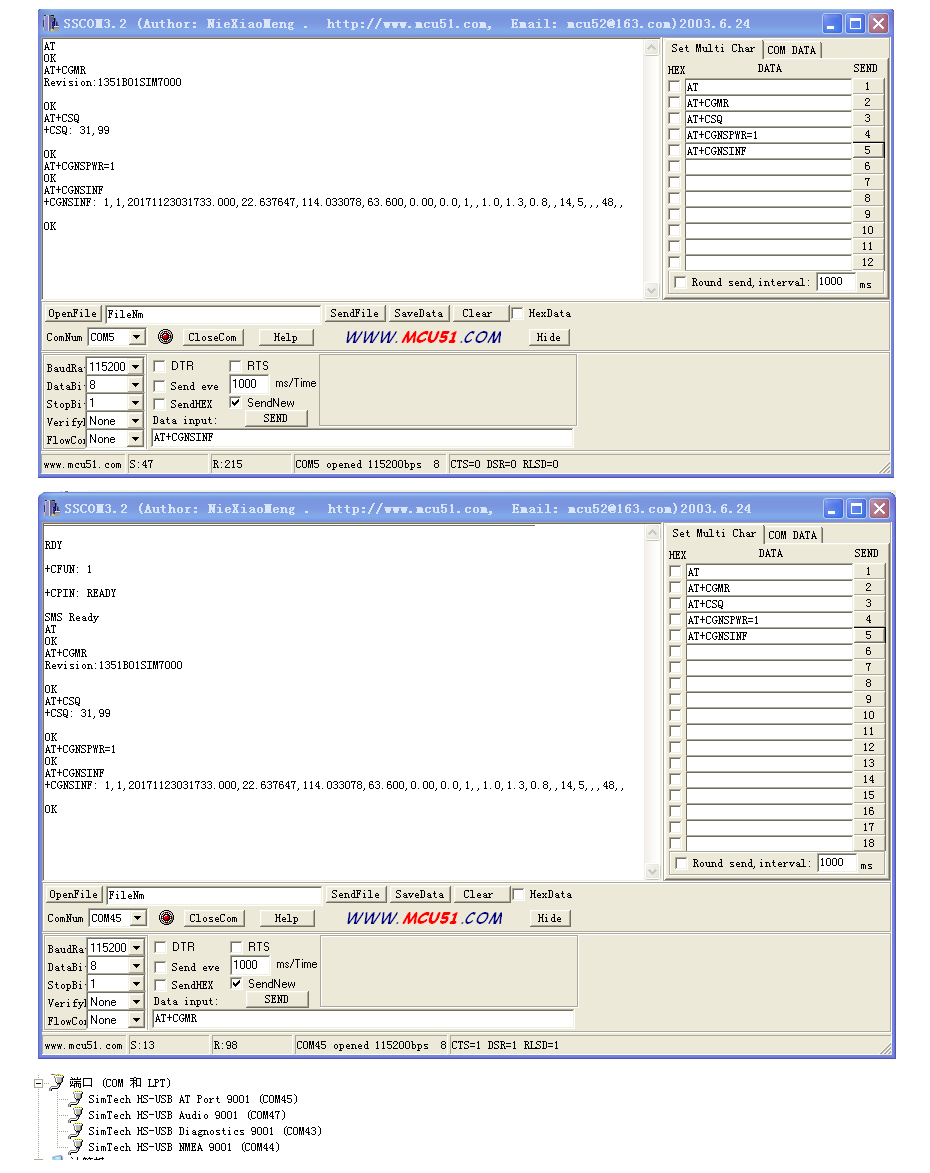Click OpenFile in the COM5 window

point(73,313)
